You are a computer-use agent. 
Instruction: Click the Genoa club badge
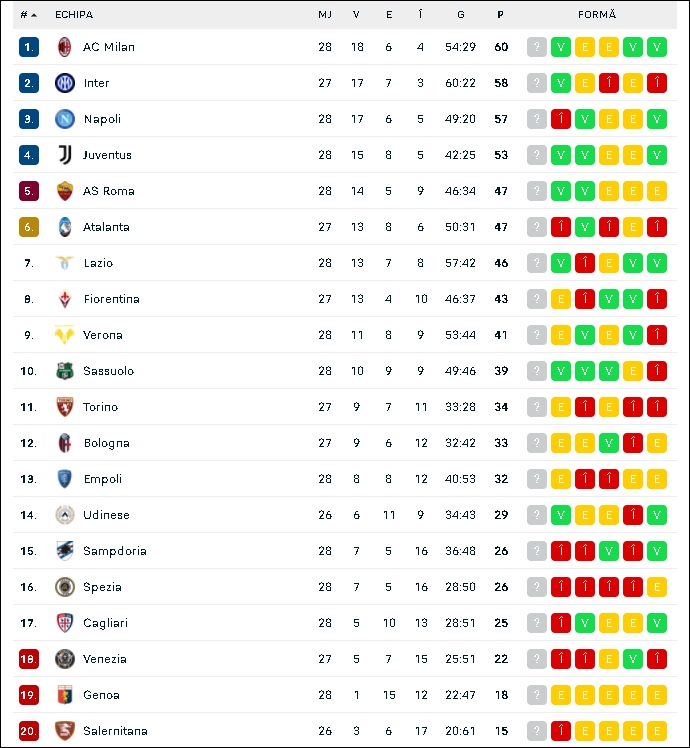point(64,695)
